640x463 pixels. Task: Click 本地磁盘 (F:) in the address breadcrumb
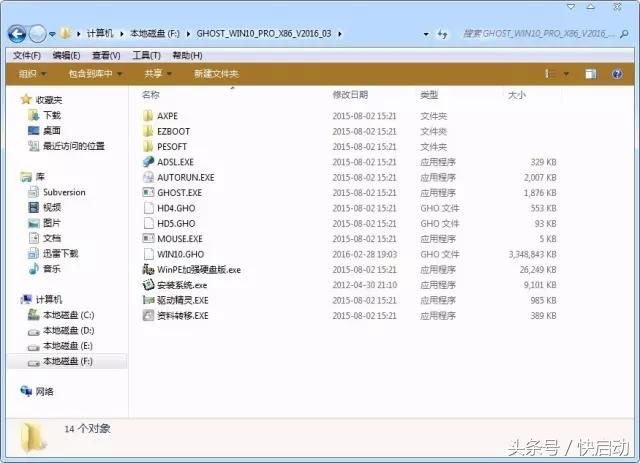click(x=155, y=33)
